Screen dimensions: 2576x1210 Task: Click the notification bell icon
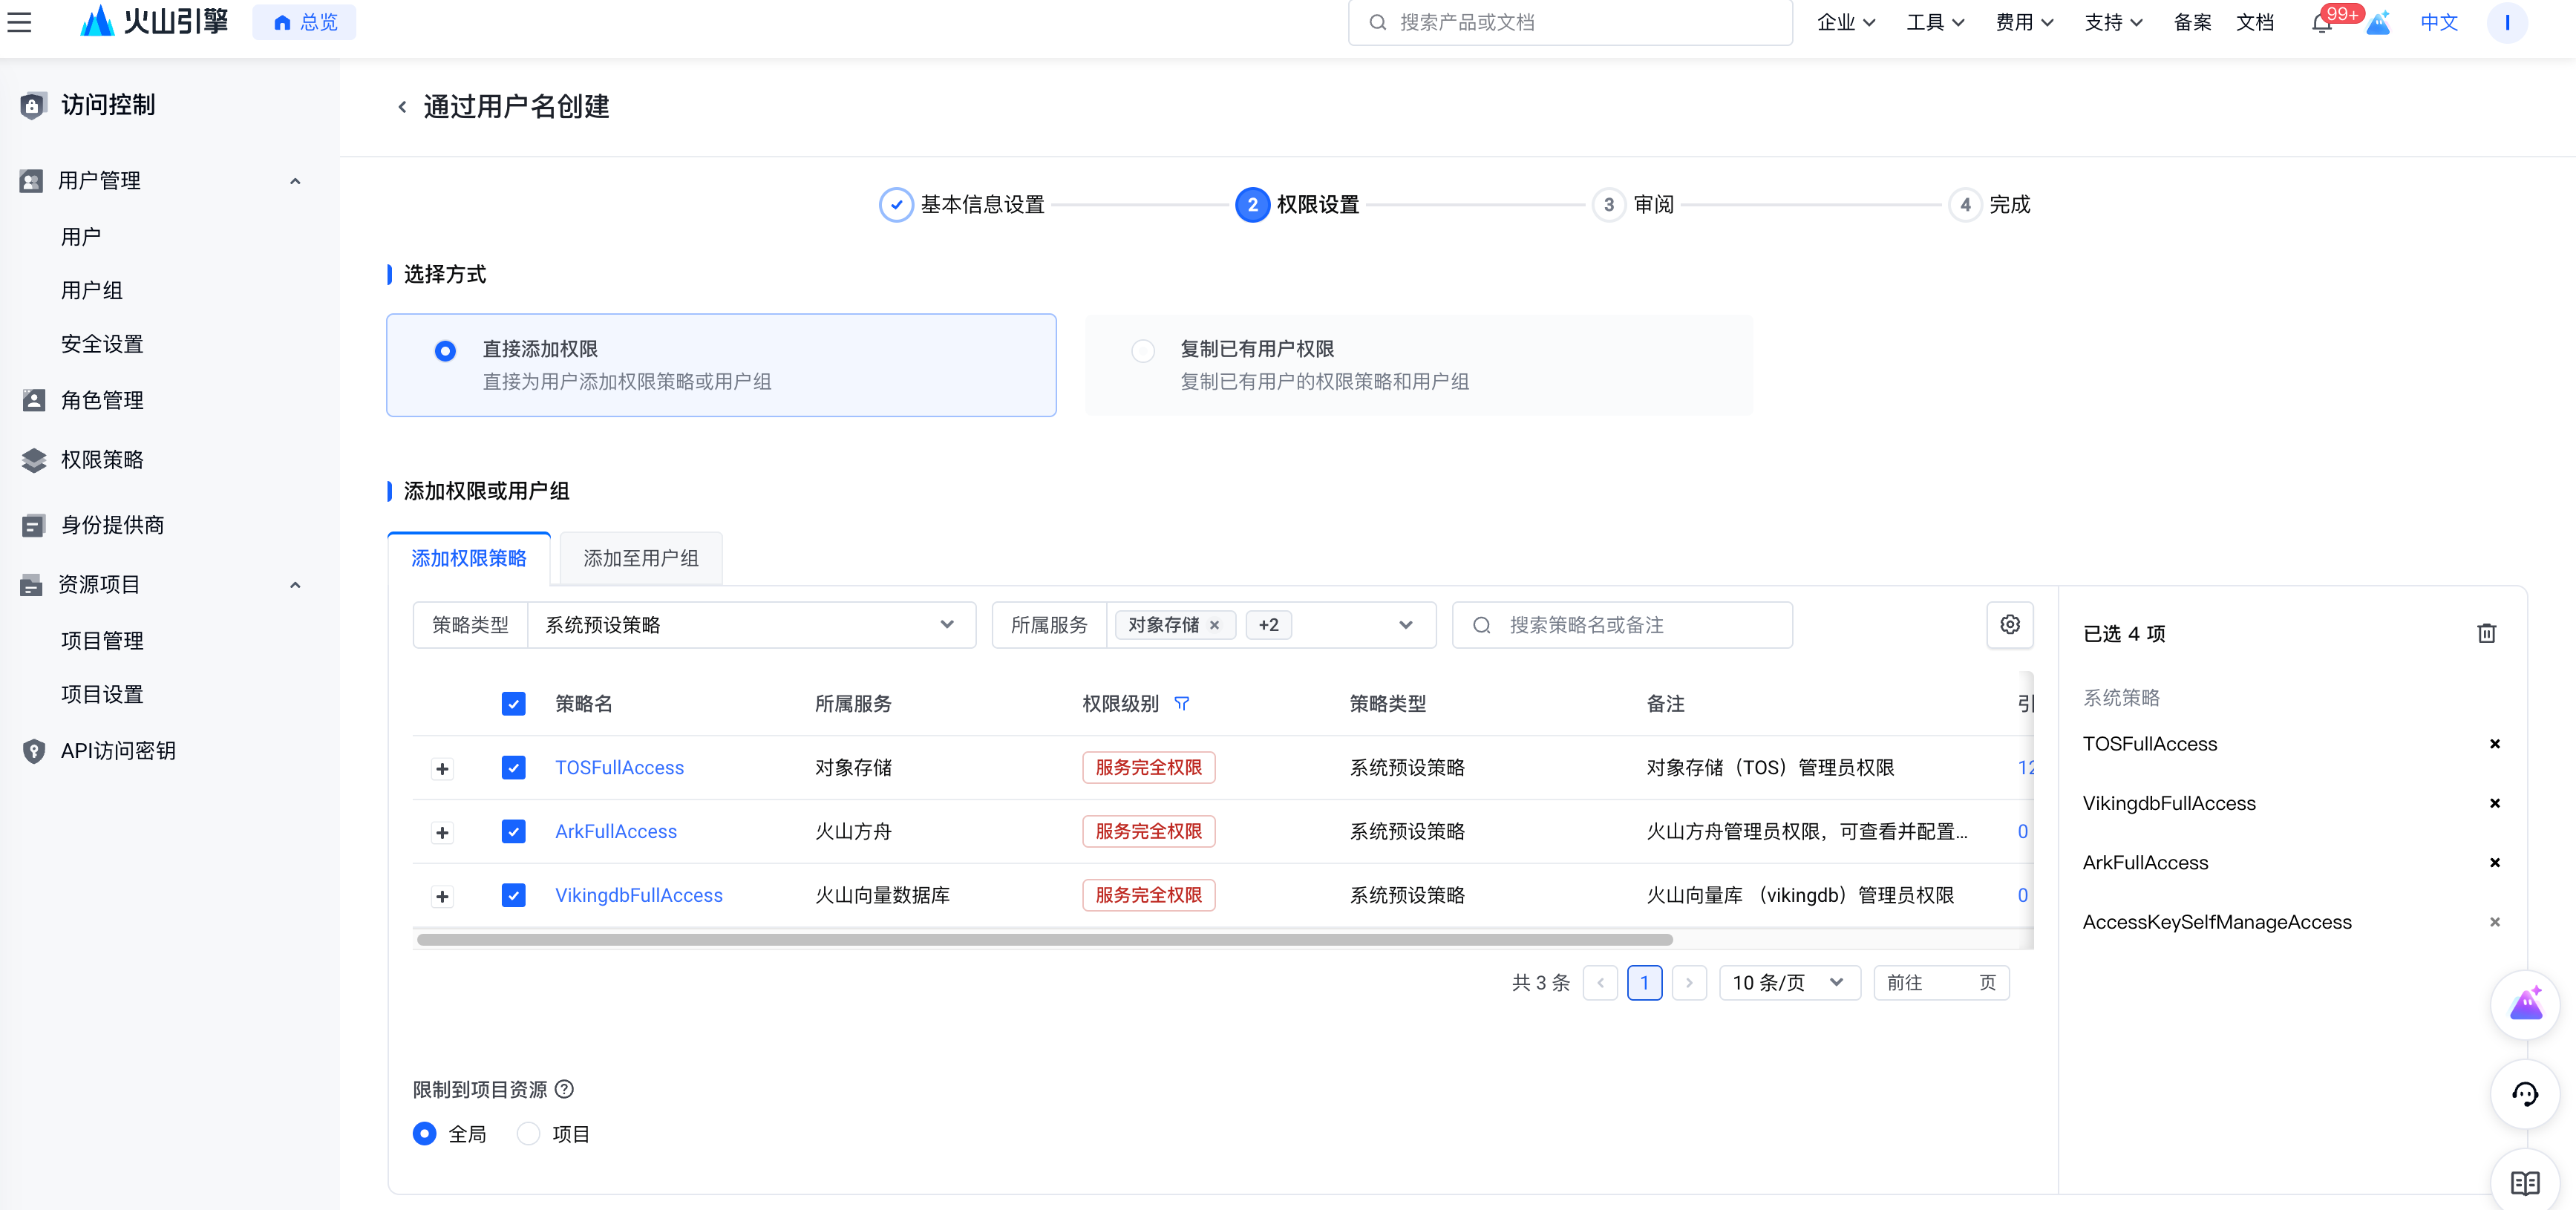2320,22
